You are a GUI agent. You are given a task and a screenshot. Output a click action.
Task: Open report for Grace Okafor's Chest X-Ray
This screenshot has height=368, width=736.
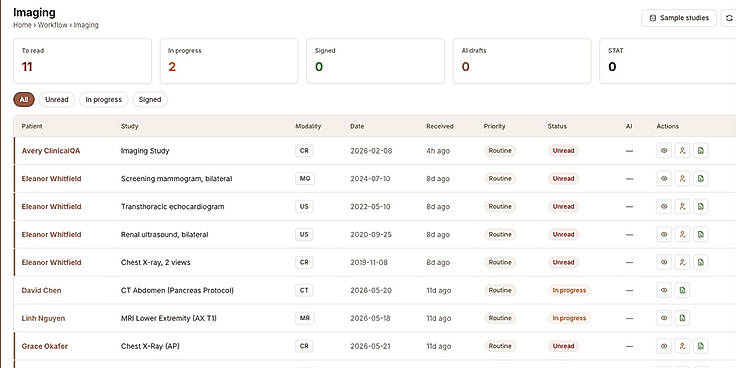(700, 346)
